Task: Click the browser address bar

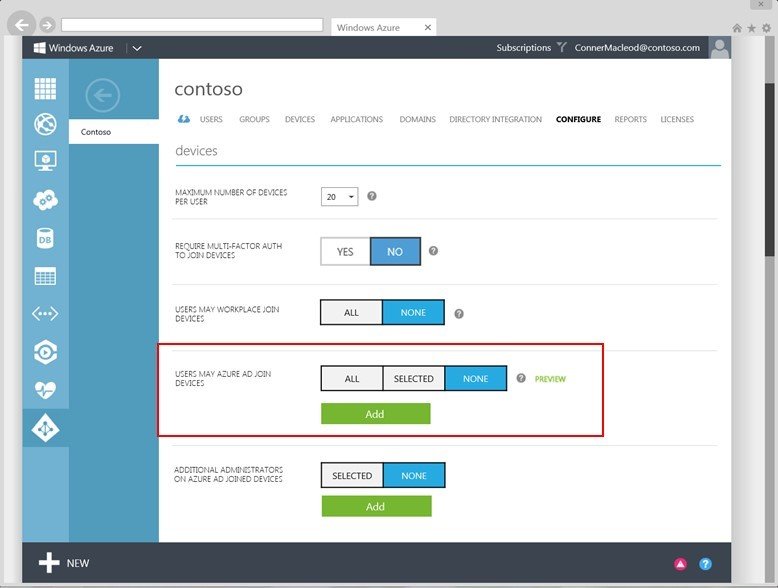Action: (192, 24)
